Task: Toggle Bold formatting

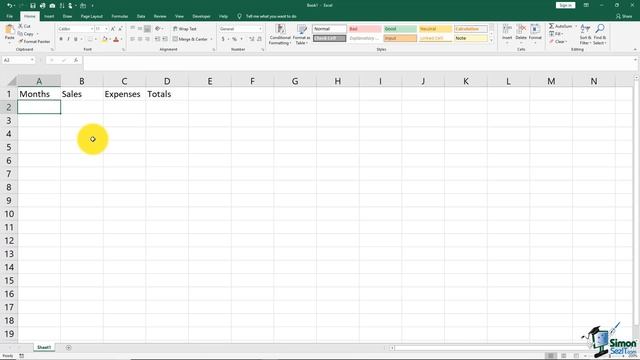Action: 61,39
